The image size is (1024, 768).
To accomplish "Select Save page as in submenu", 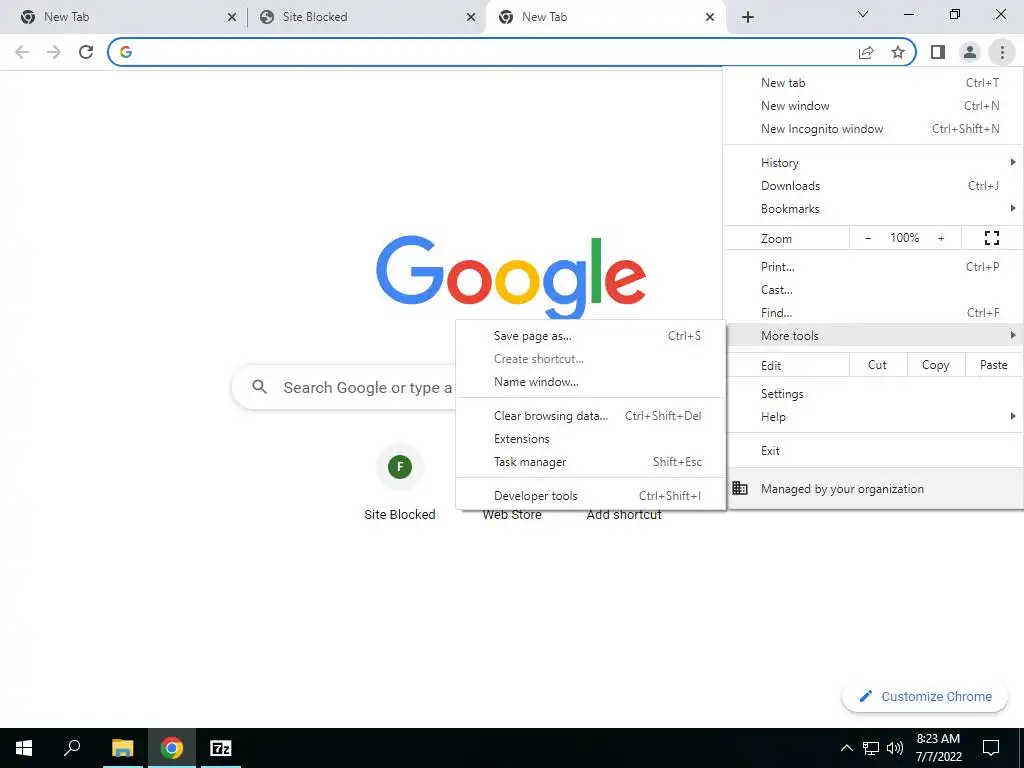I will point(590,336).
